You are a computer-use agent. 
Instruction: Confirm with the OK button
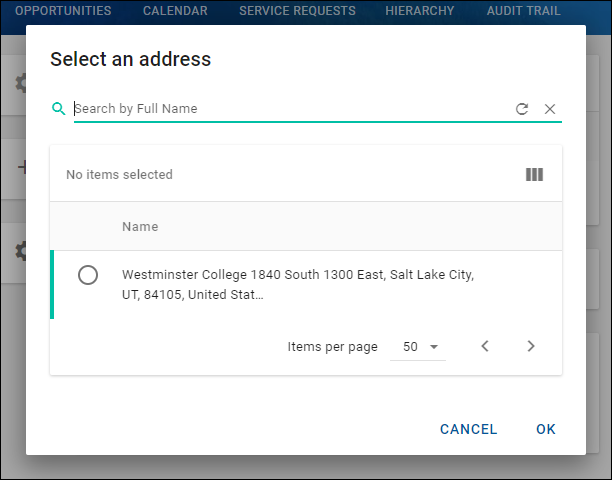[546, 429]
